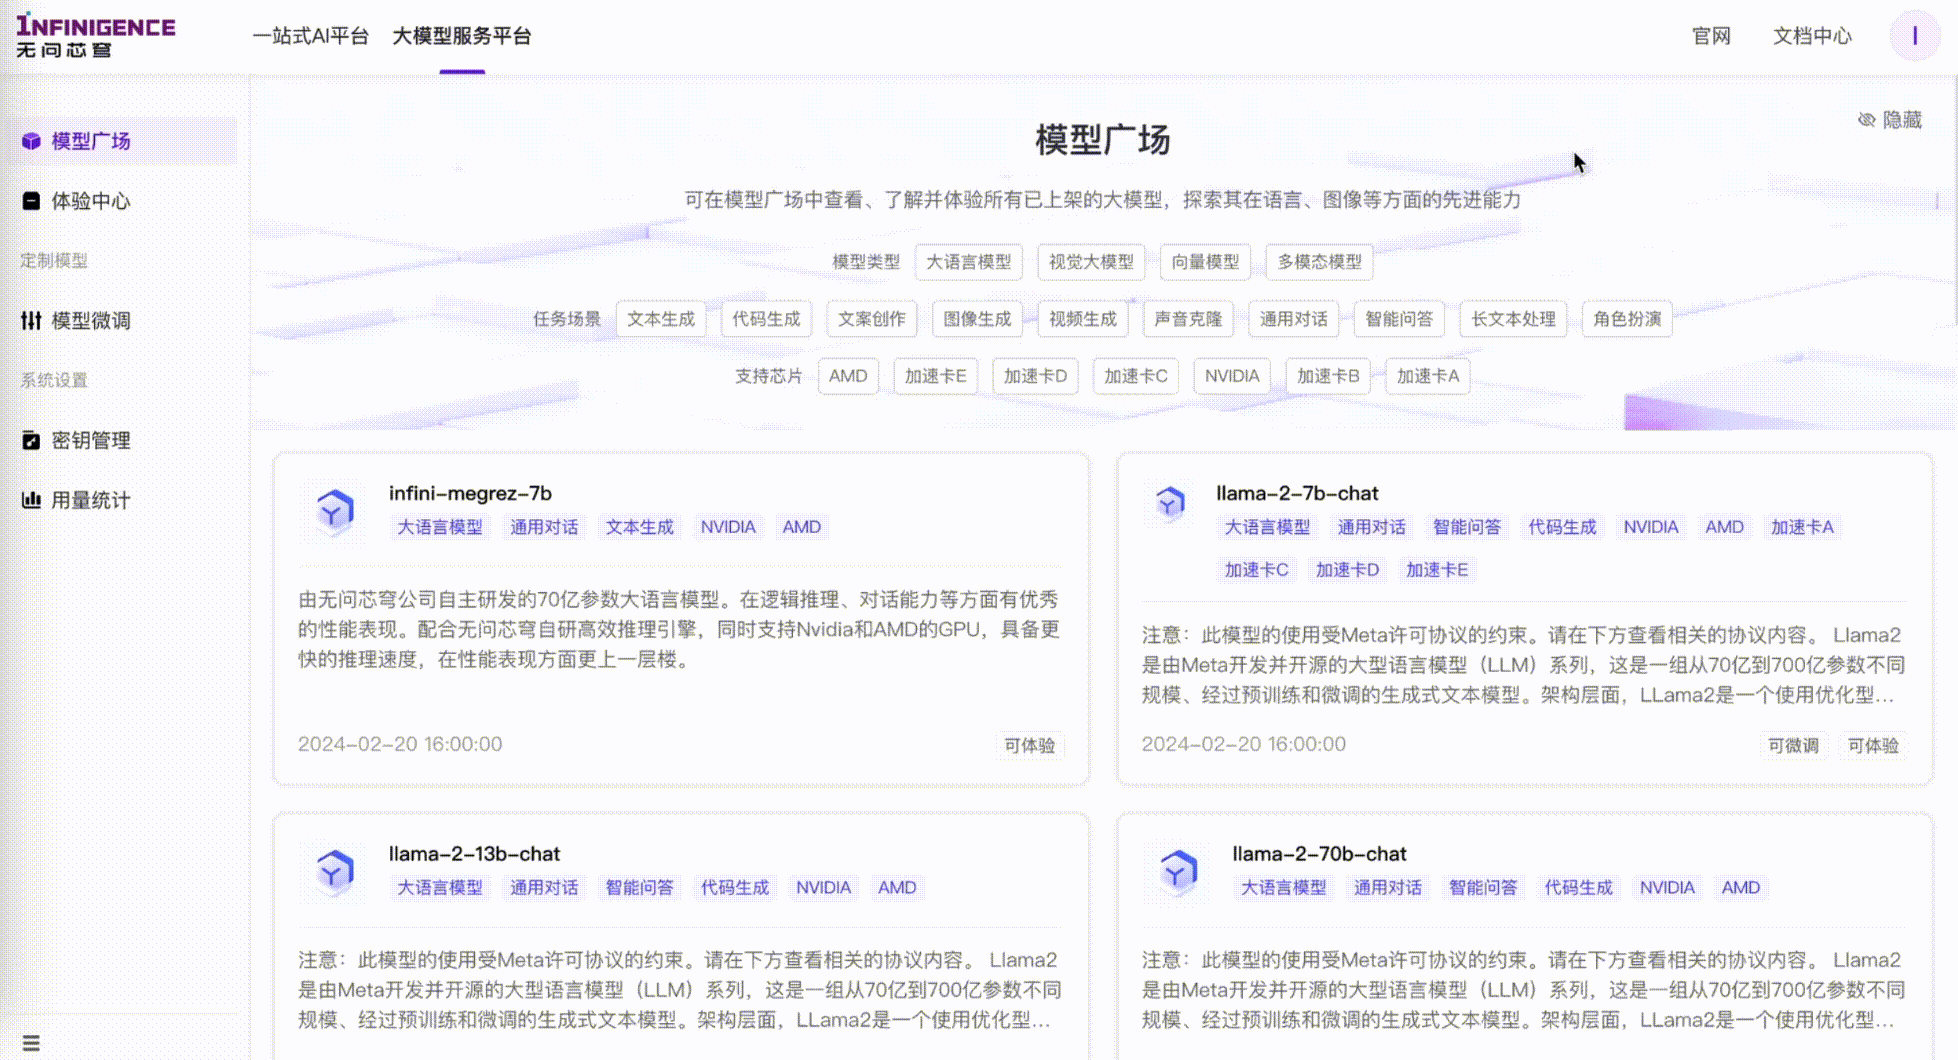This screenshot has height=1060, width=1958.
Task: Select the 视频生成 task filter
Action: click(x=1083, y=319)
